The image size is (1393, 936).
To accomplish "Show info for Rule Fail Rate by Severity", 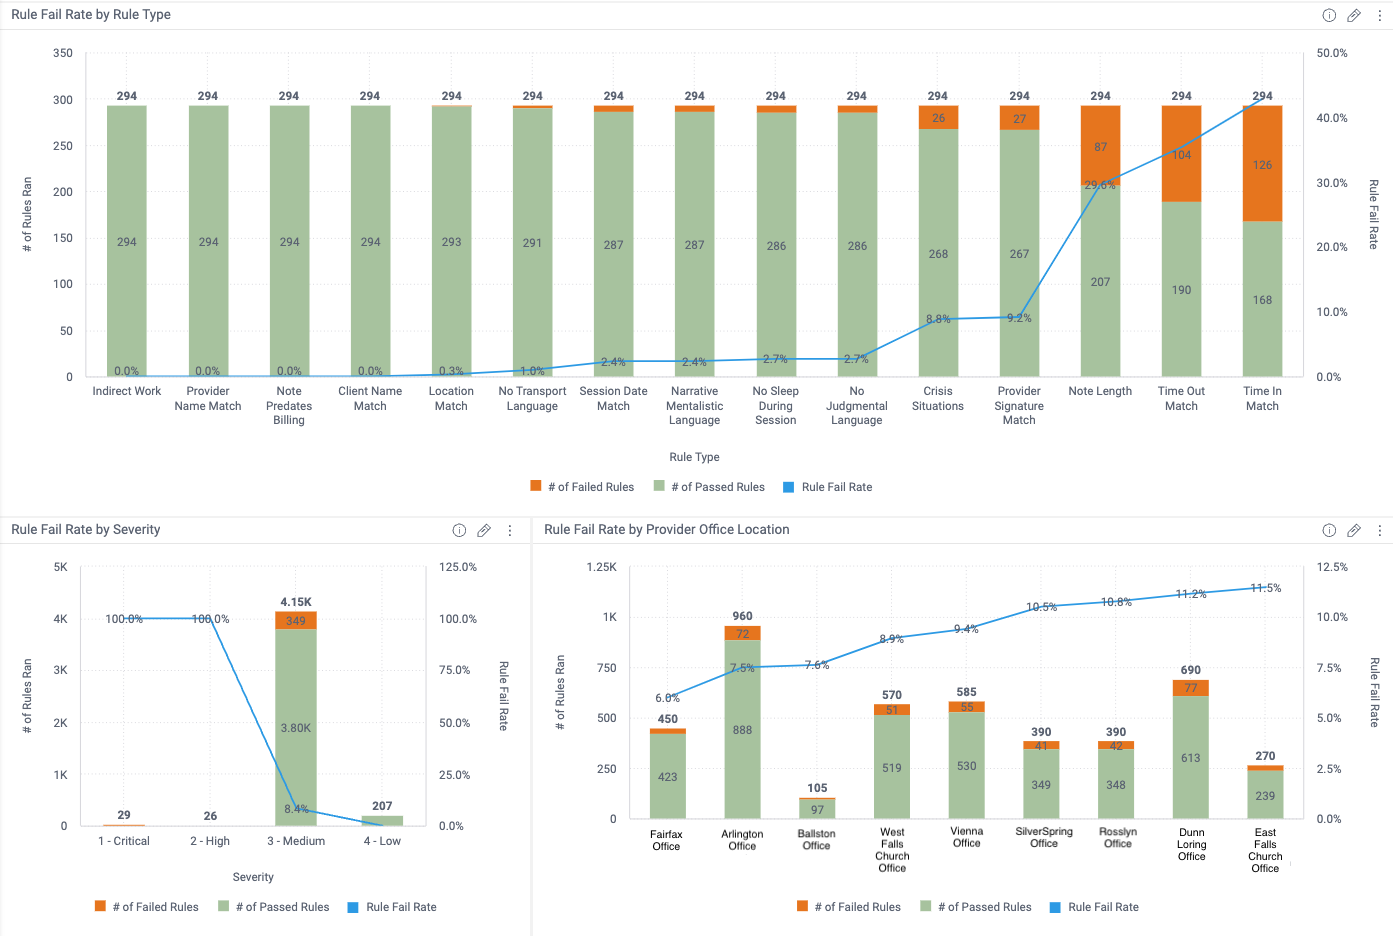I will (x=459, y=530).
